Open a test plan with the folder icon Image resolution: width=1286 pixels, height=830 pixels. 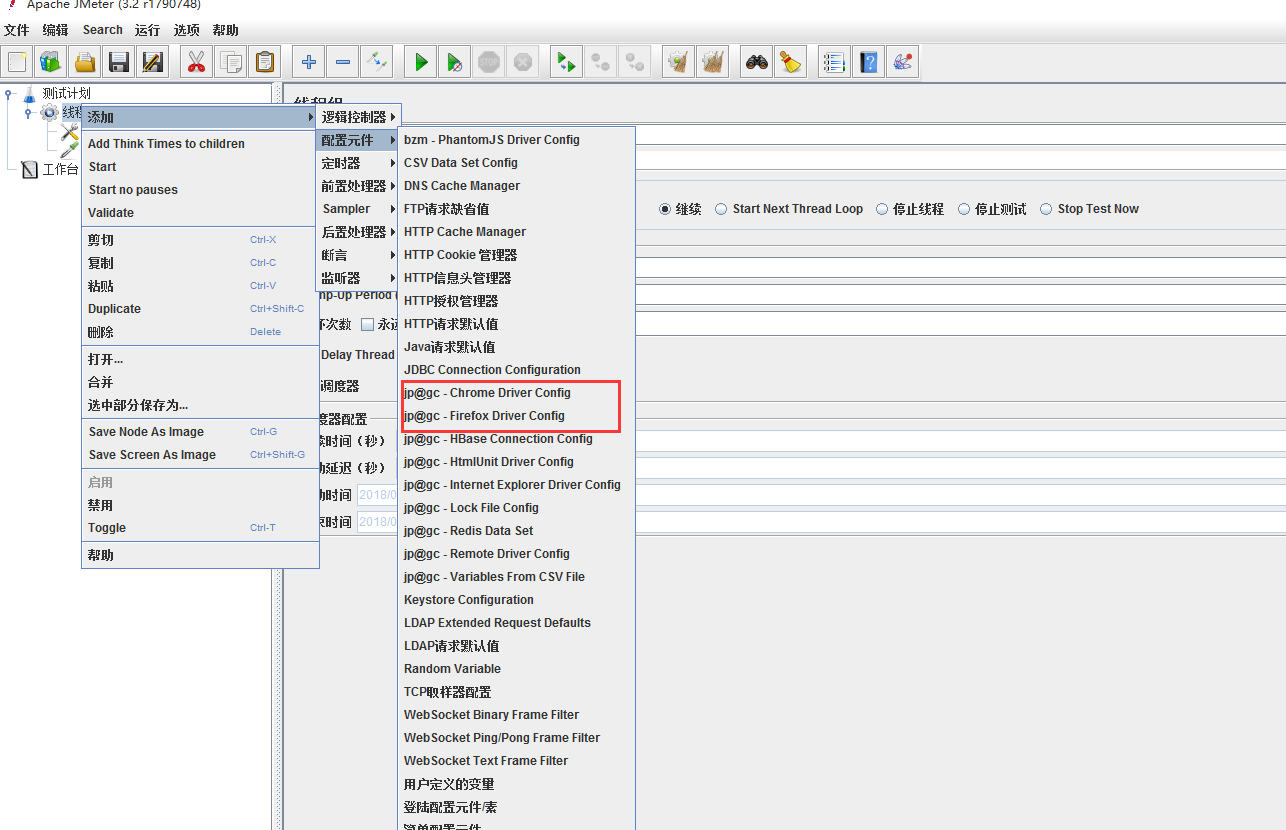(85, 61)
